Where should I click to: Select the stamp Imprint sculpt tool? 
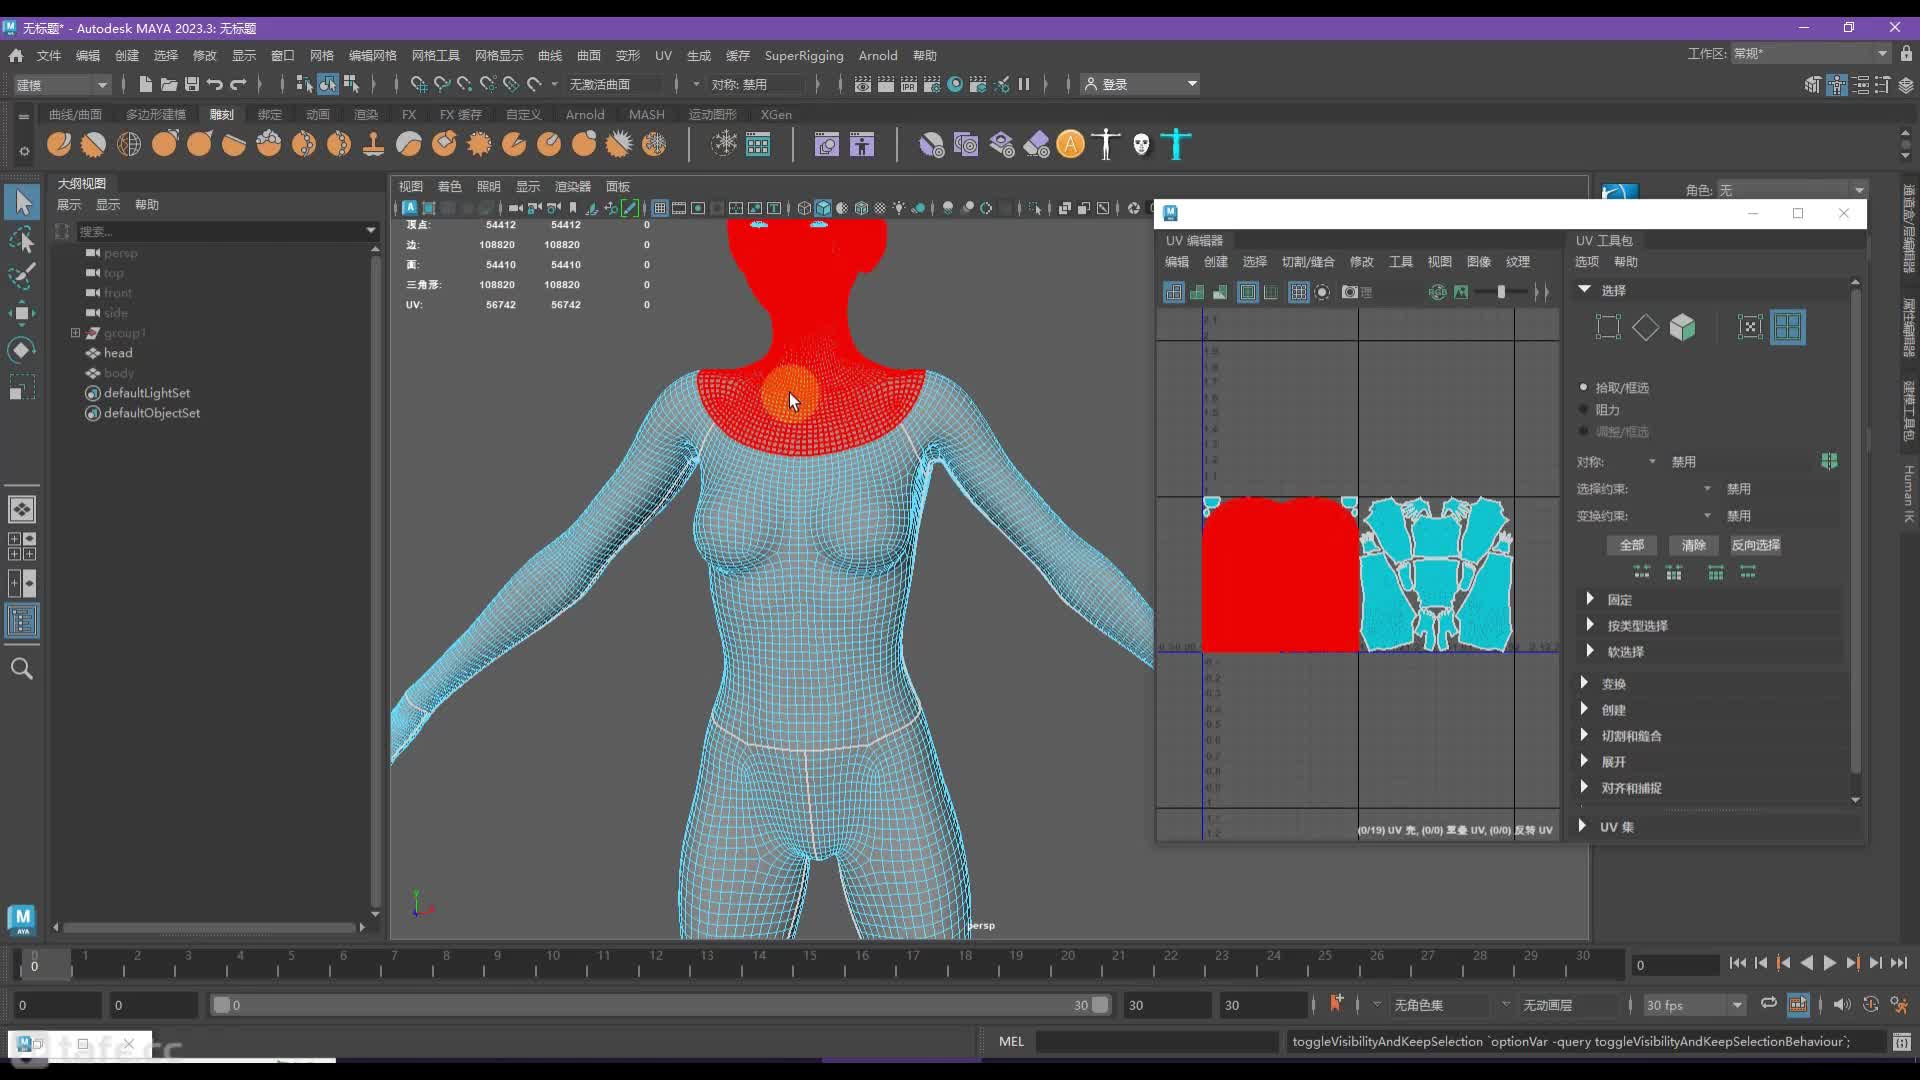[374, 145]
